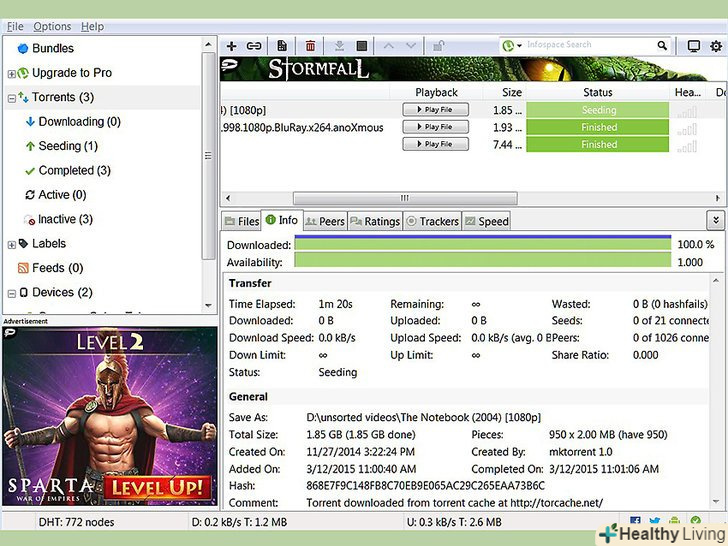
Task: Click the red Remove Torrent trash icon
Action: pyautogui.click(x=311, y=46)
